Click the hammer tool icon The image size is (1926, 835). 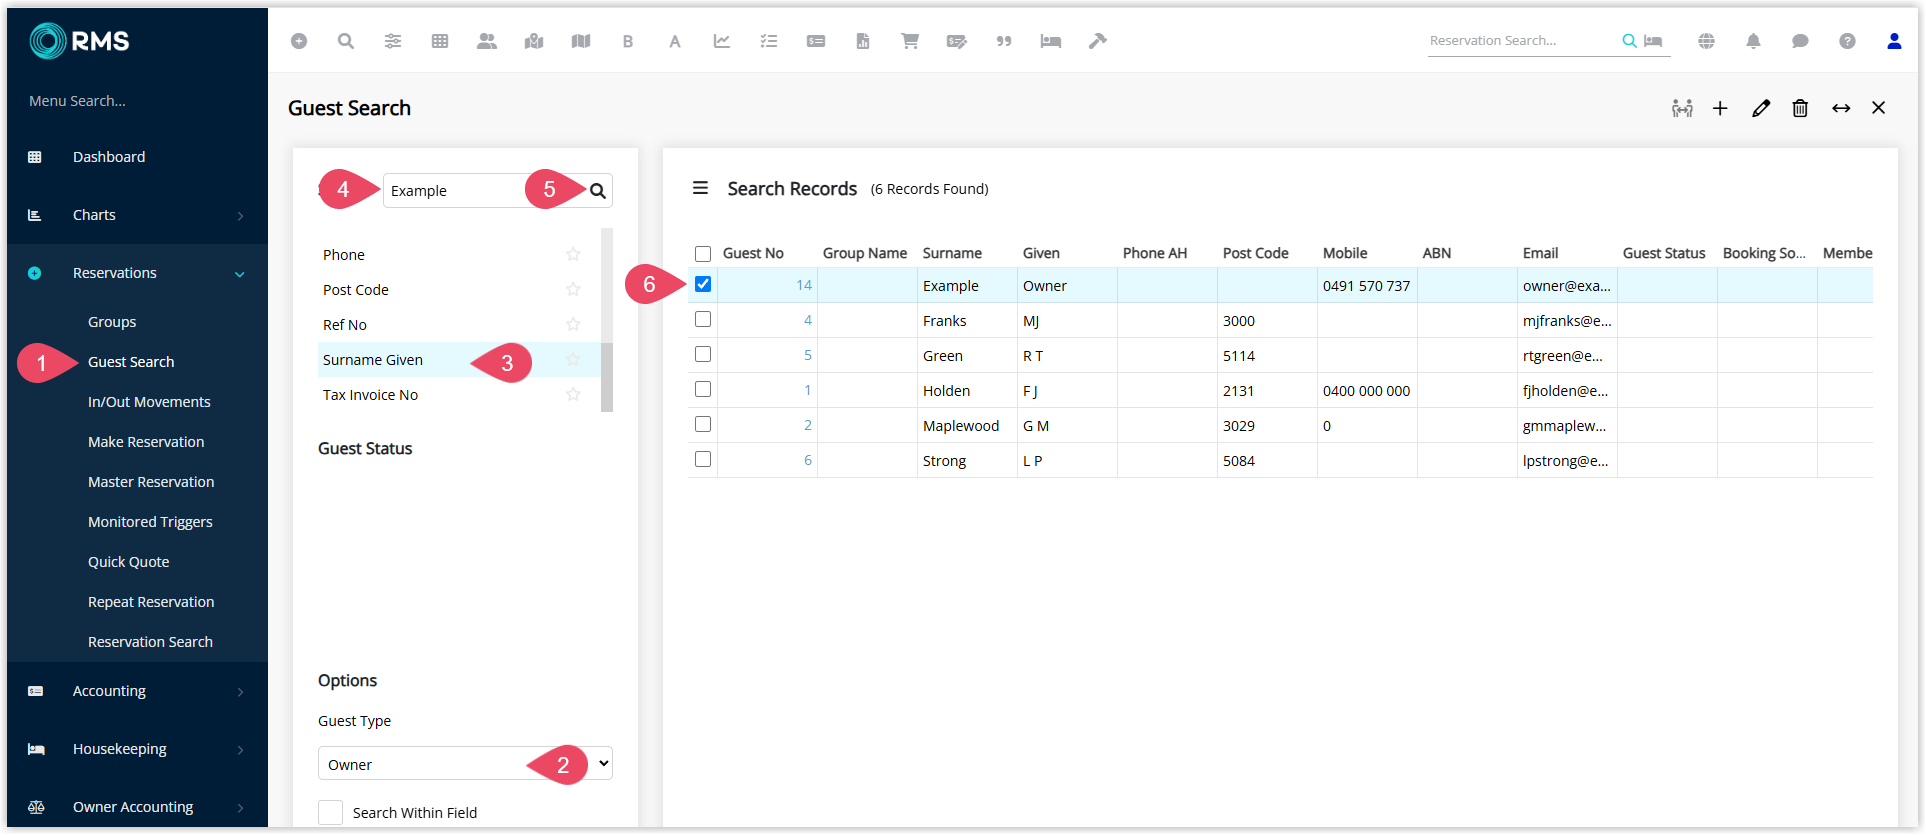[1098, 41]
